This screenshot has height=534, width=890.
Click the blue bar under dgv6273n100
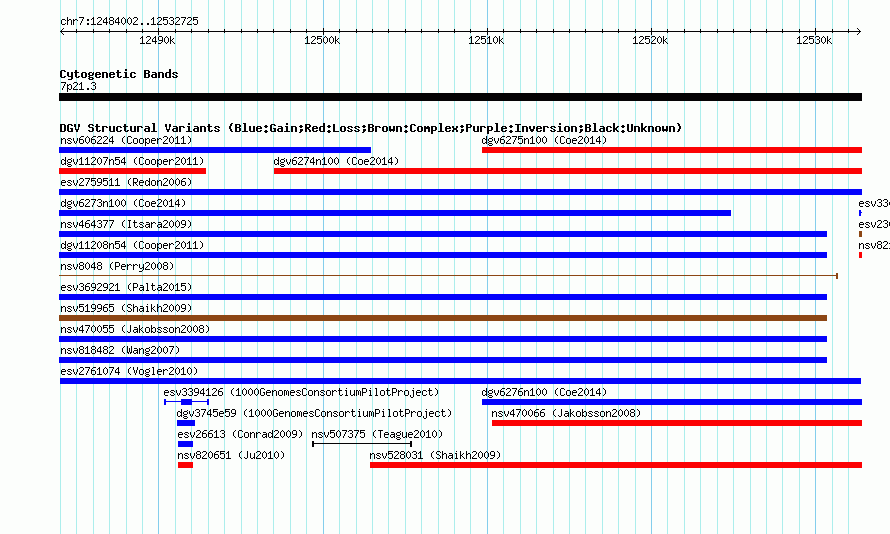click(x=395, y=213)
